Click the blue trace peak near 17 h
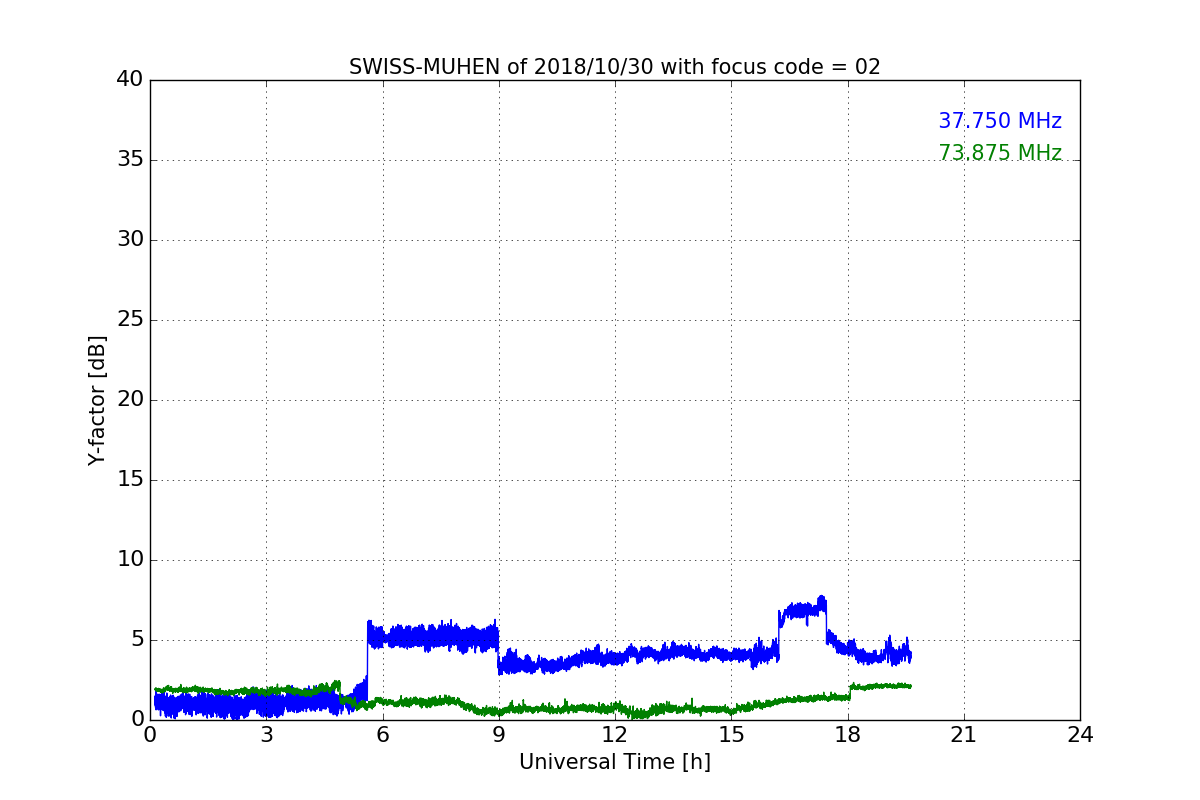Screen dimensions: 1200x800 803,609
